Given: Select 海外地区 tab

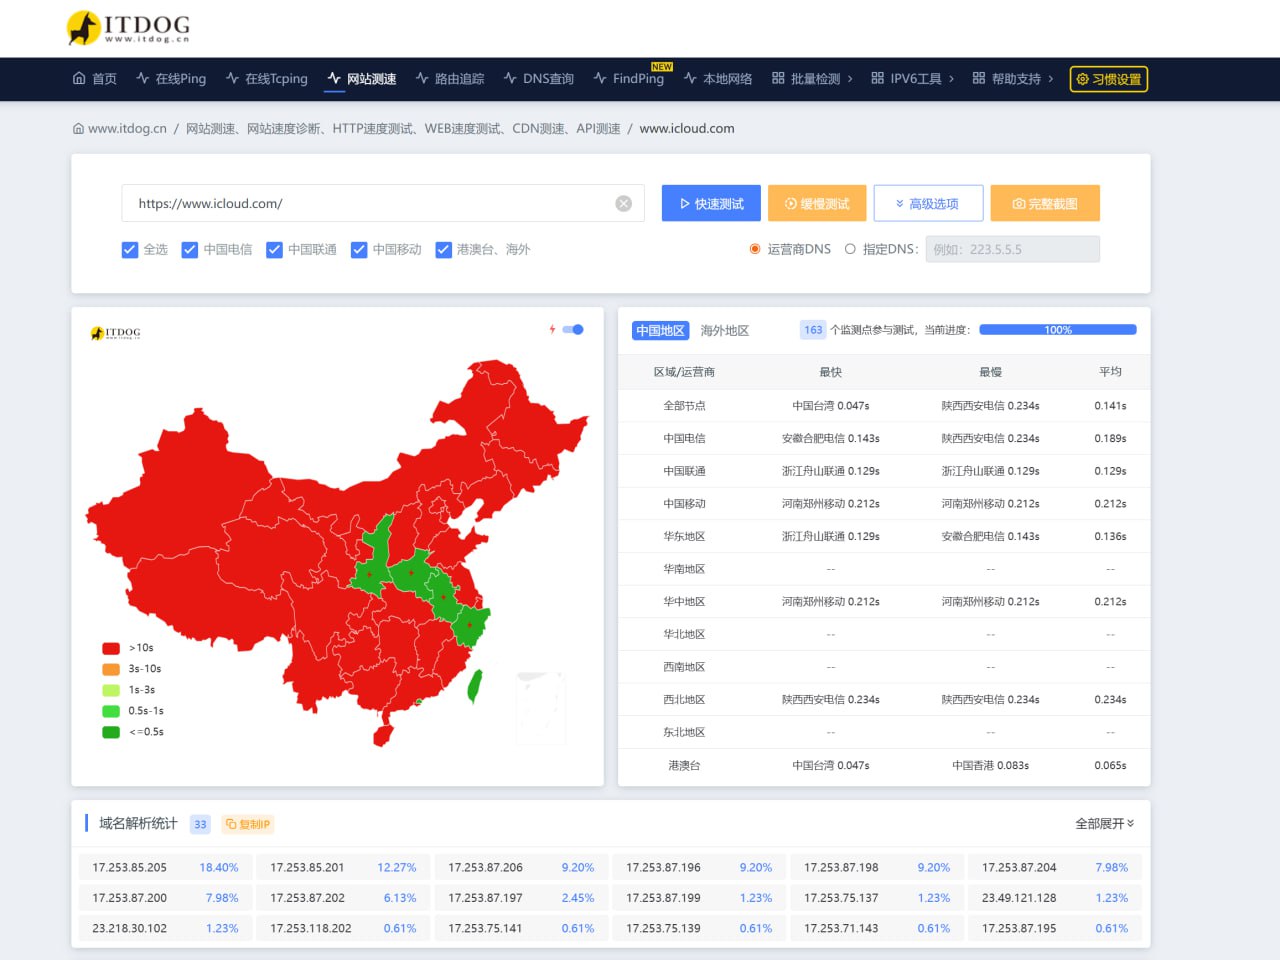Looking at the screenshot, I should pyautogui.click(x=725, y=330).
